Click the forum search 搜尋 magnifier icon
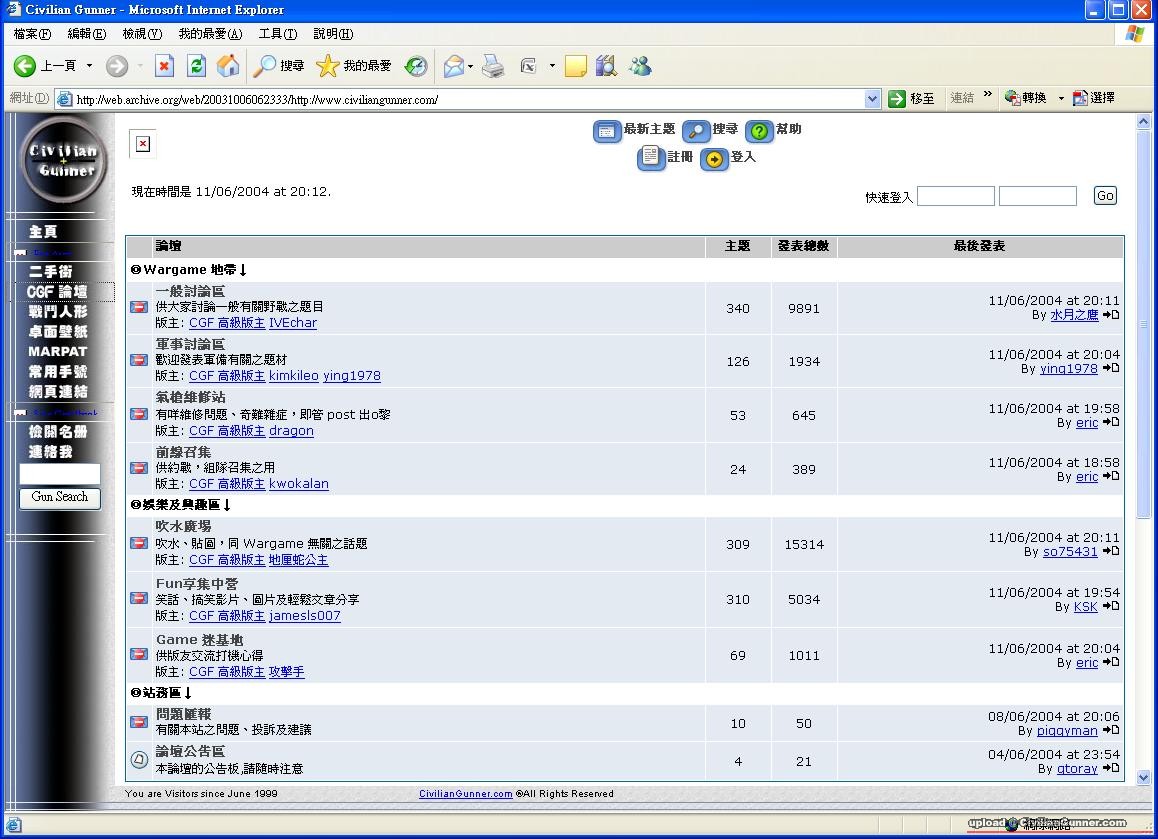The image size is (1158, 839). (696, 131)
